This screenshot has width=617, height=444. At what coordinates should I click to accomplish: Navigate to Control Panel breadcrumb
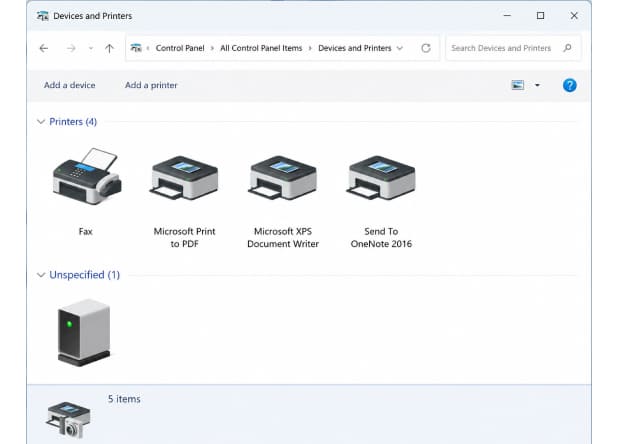click(180, 48)
